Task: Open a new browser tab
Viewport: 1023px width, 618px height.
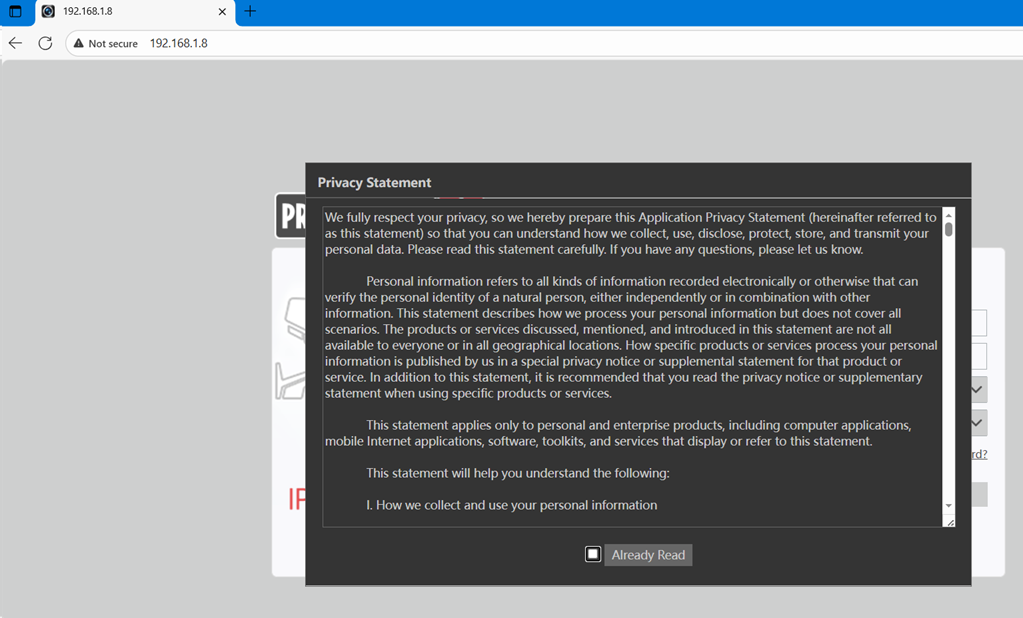Action: [250, 12]
